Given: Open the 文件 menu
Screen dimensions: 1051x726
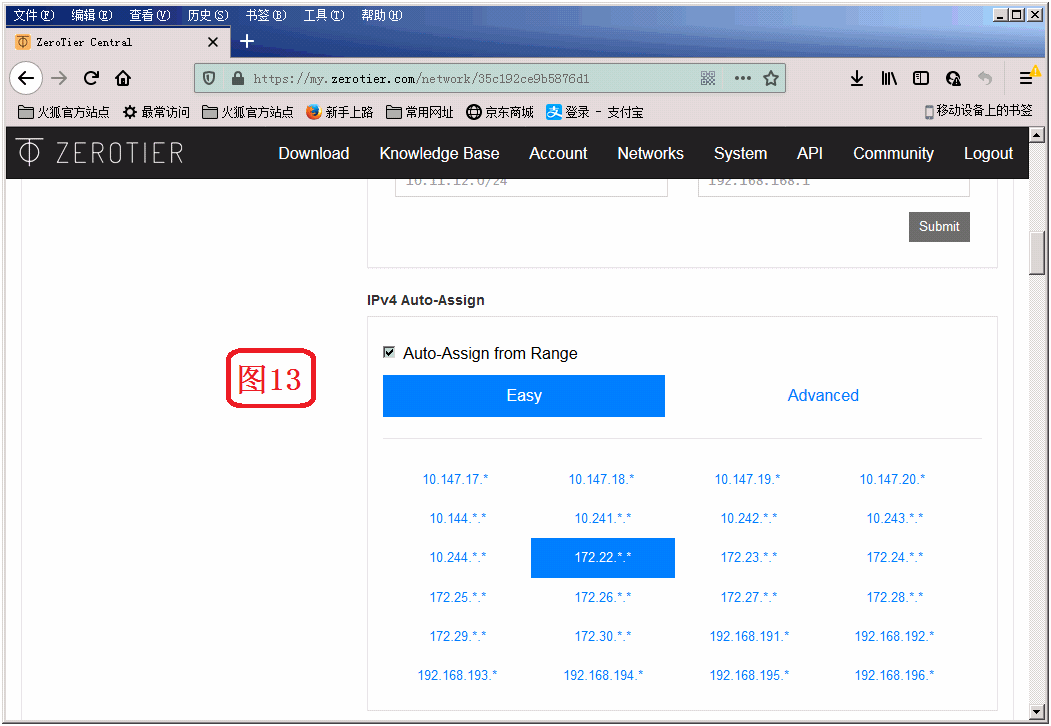Looking at the screenshot, I should click(34, 15).
